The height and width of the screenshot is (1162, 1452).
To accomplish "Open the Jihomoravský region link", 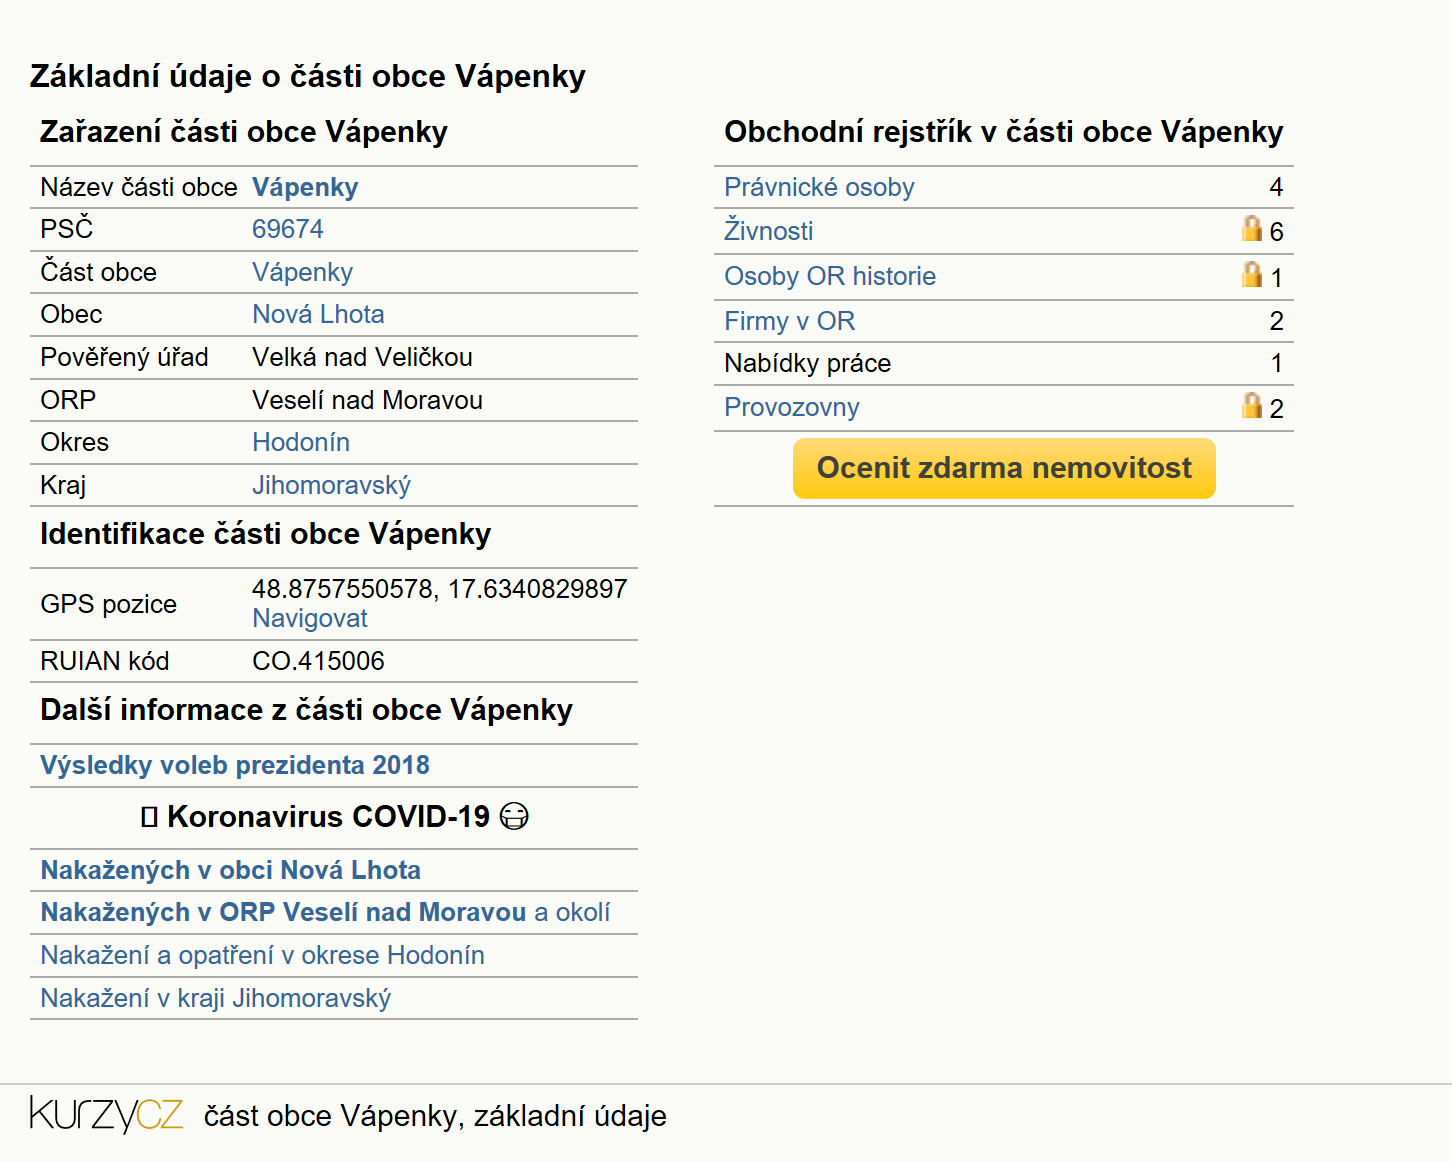I will point(331,485).
